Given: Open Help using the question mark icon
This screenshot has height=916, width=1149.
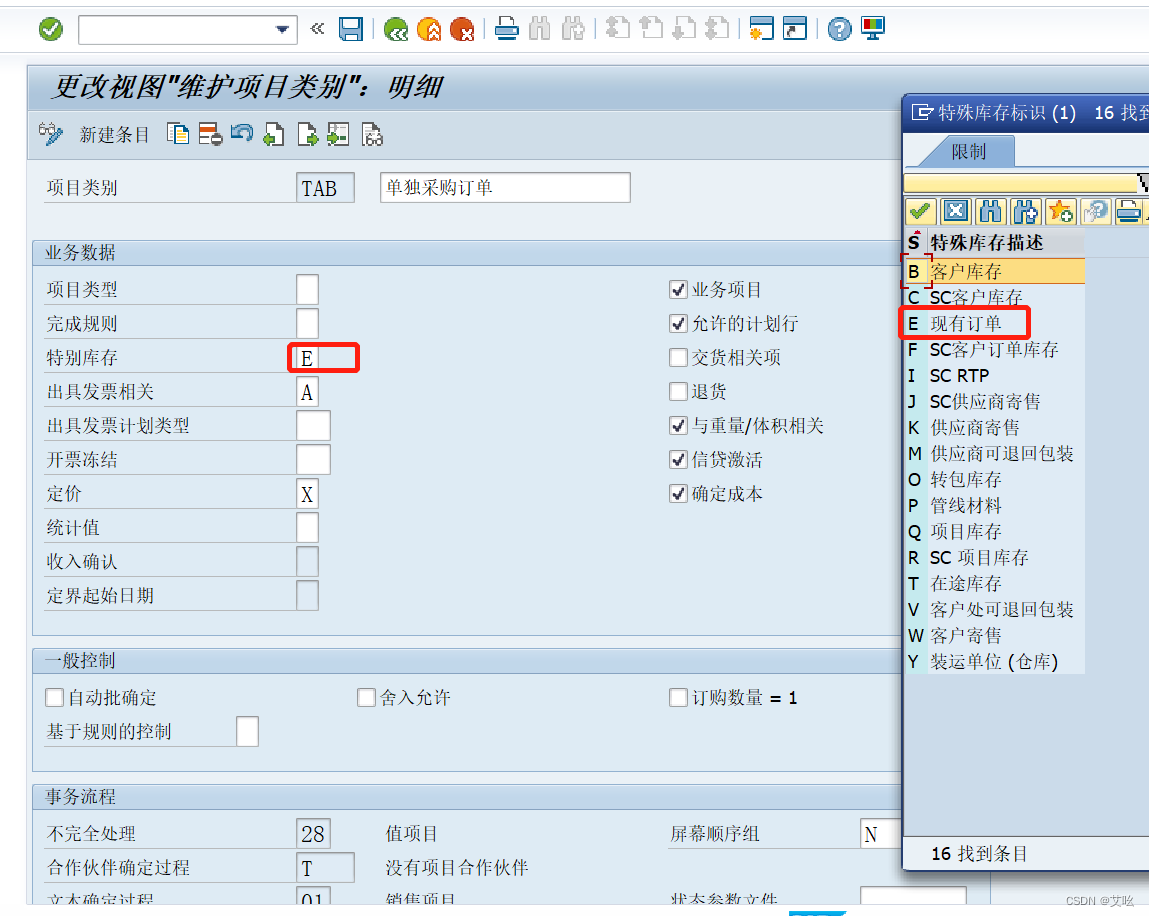Looking at the screenshot, I should tap(838, 28).
